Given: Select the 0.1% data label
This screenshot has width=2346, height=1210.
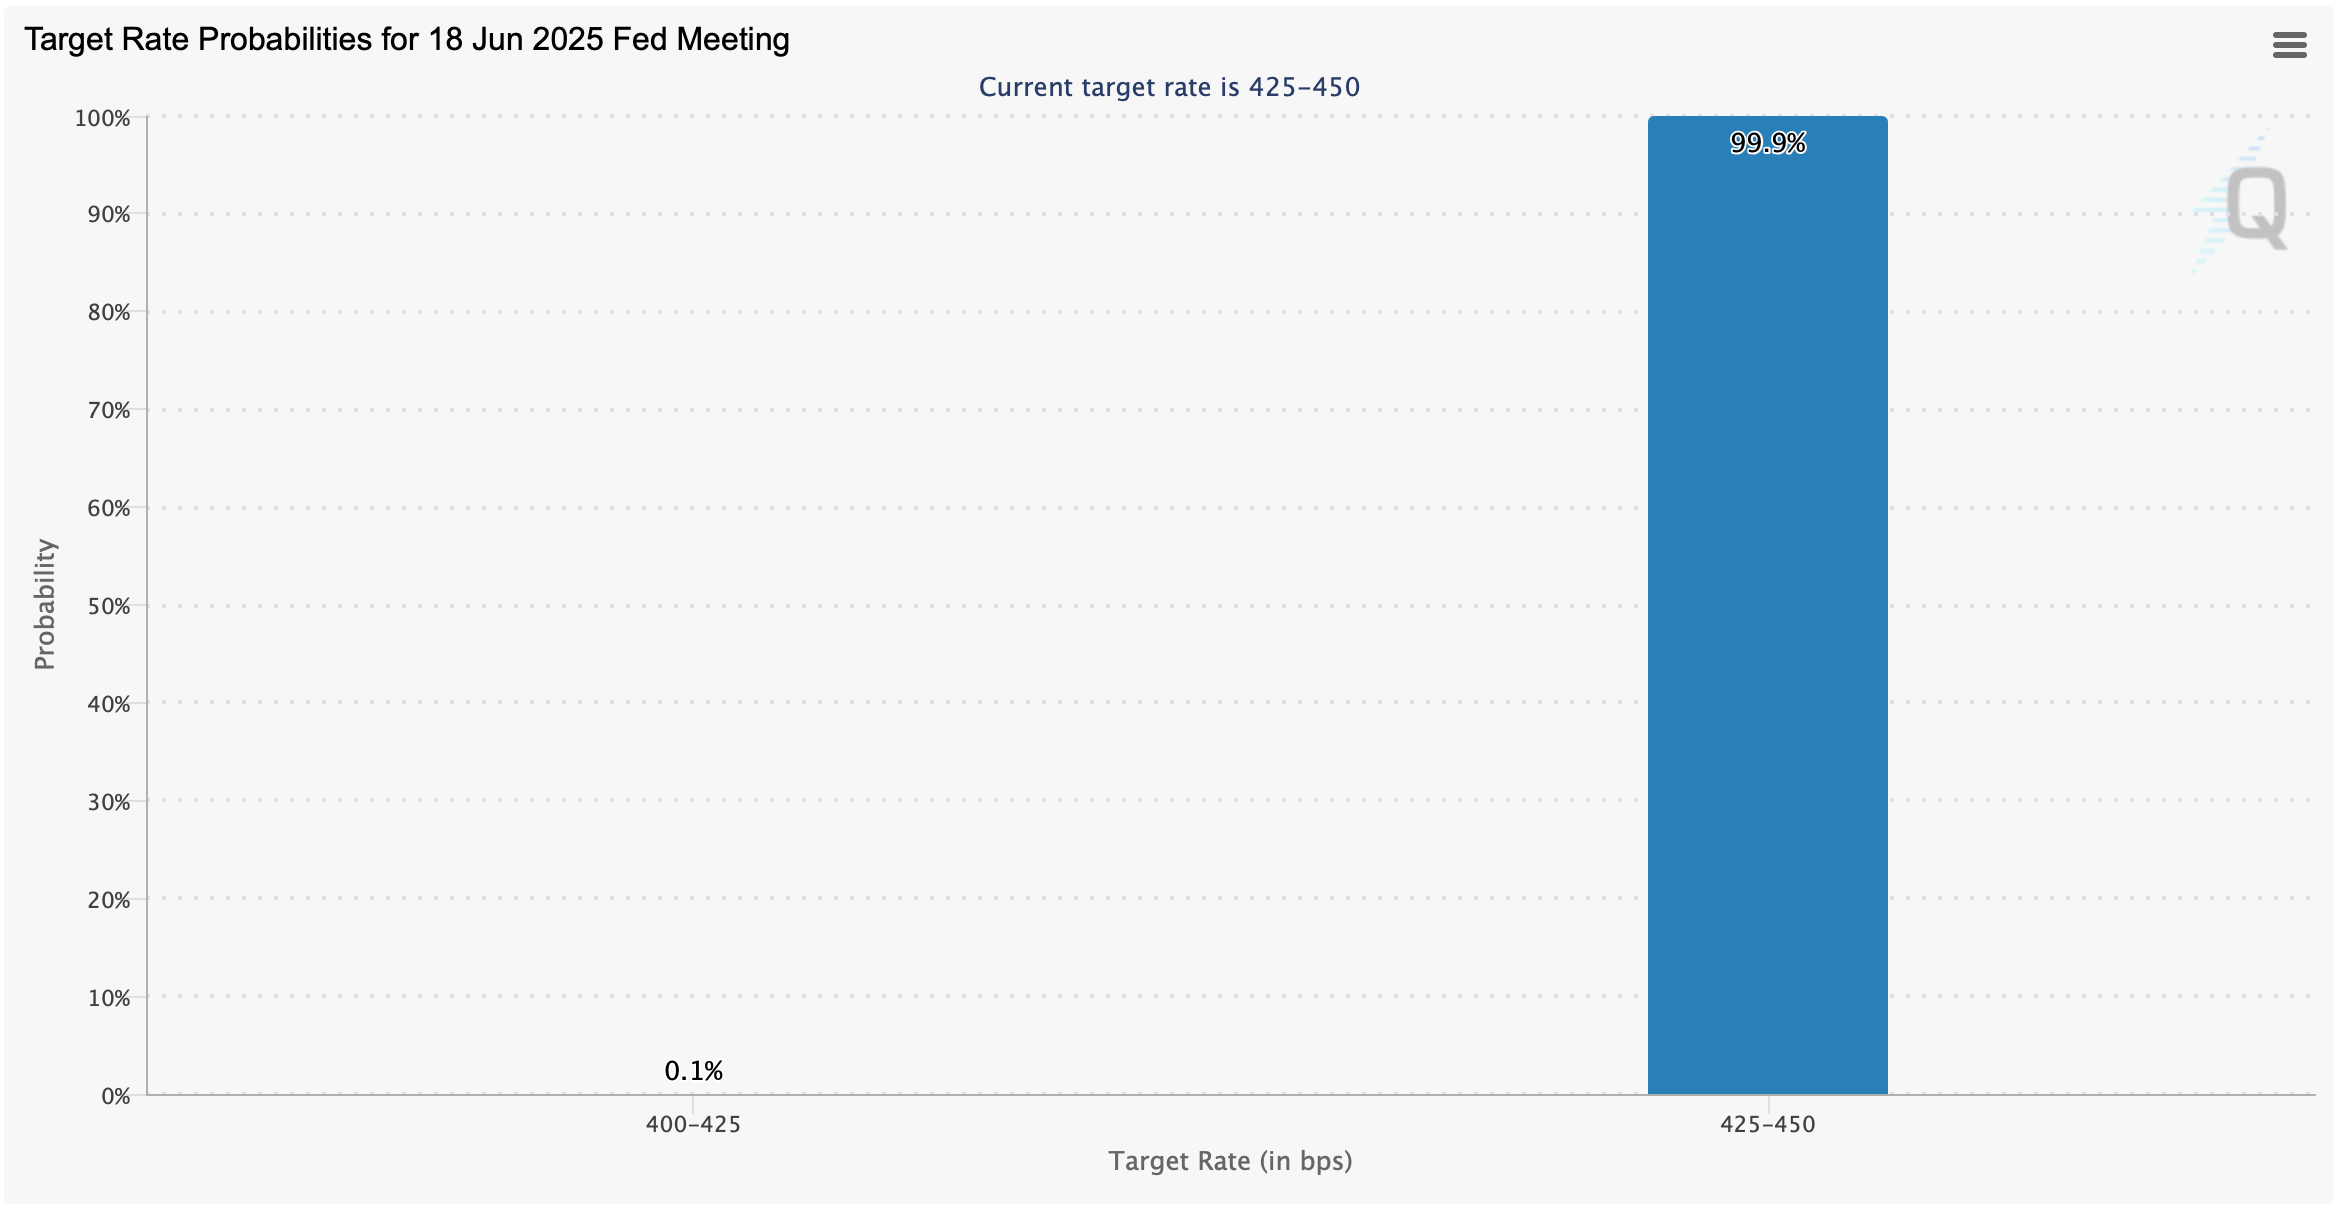Looking at the screenshot, I should pyautogui.click(x=693, y=1071).
